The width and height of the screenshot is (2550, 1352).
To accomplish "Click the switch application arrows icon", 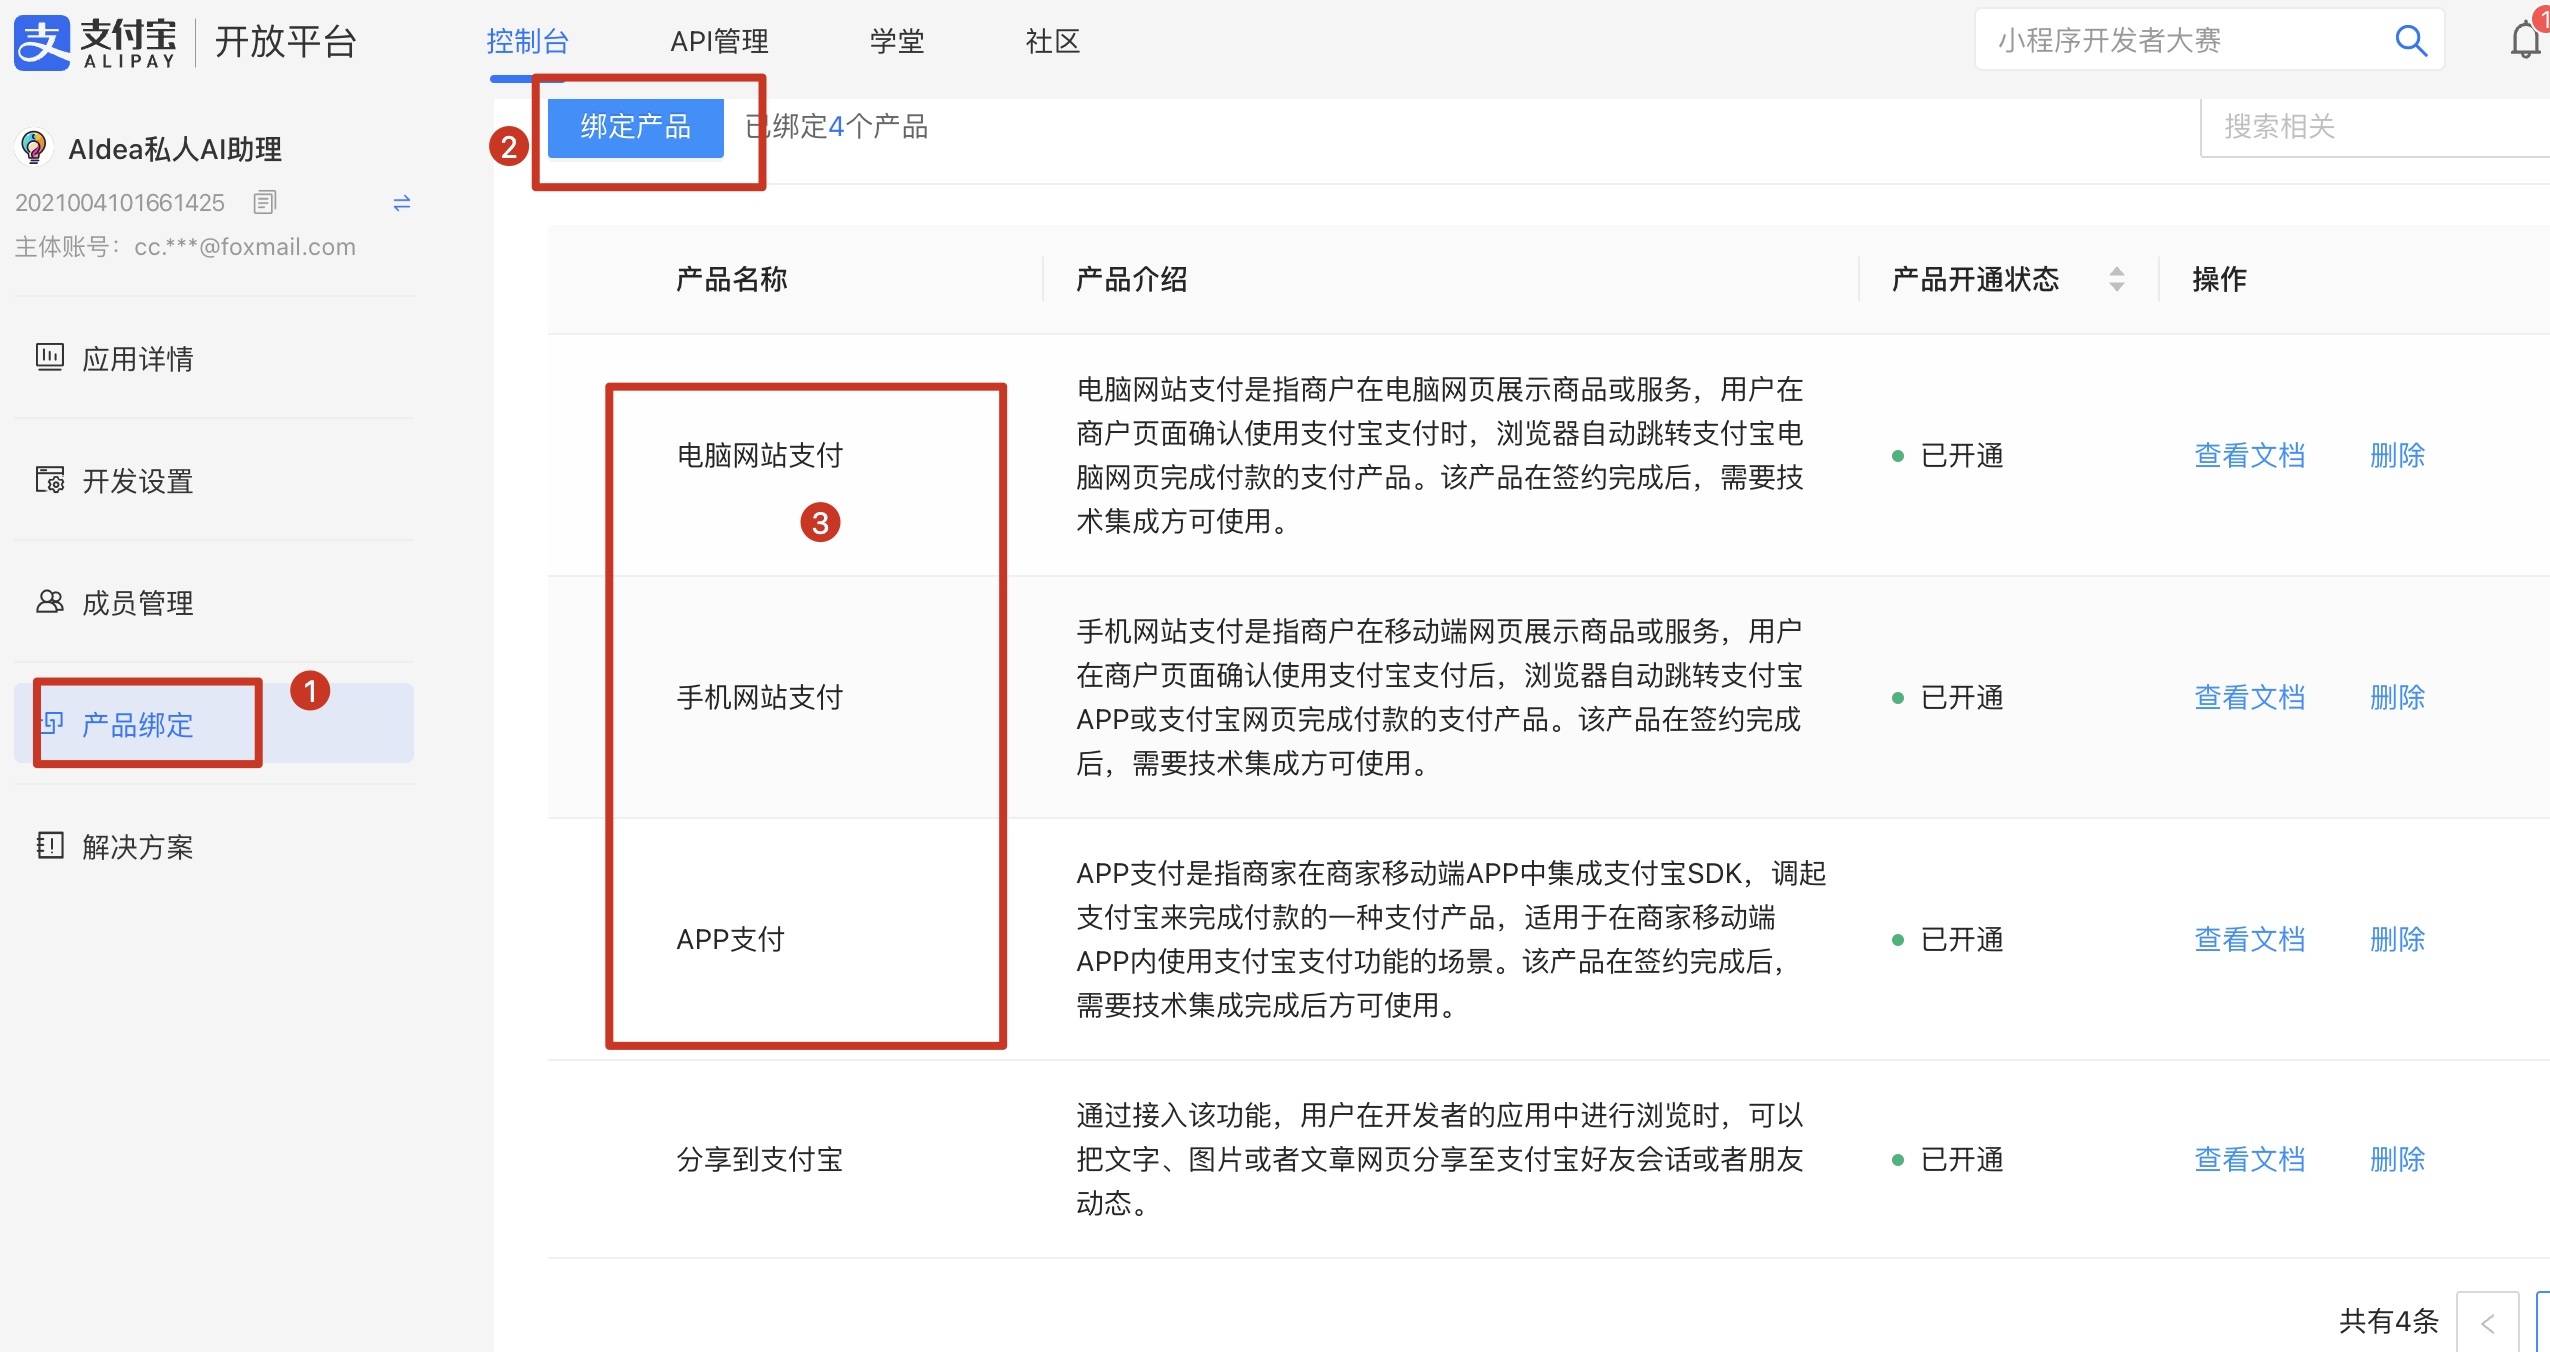I will (402, 203).
